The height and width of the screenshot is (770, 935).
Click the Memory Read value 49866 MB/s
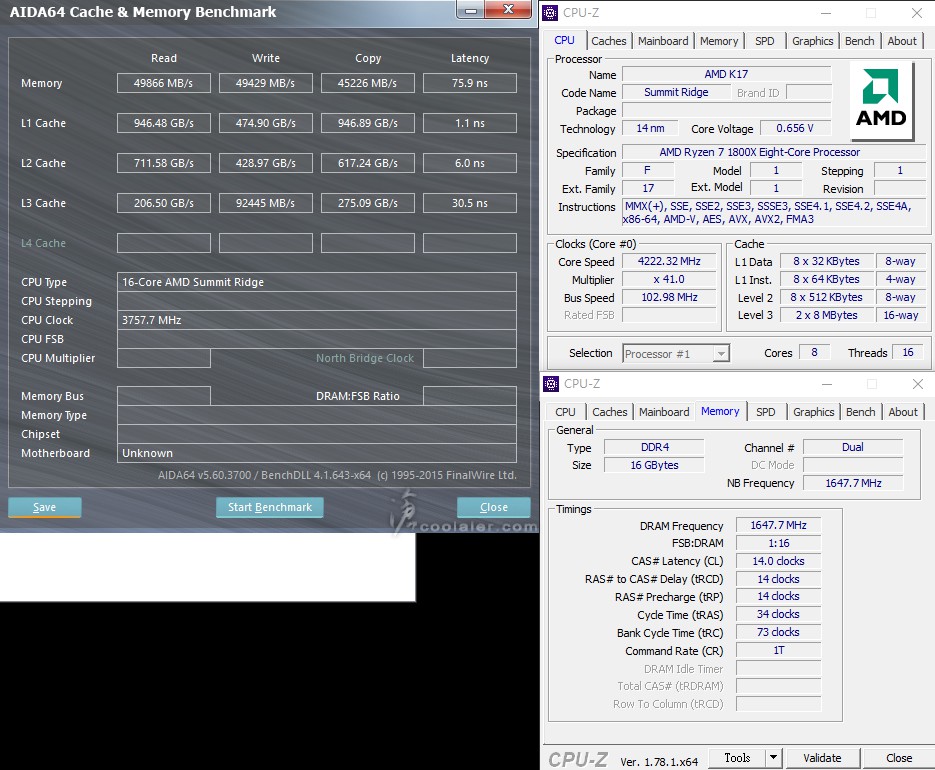click(164, 83)
